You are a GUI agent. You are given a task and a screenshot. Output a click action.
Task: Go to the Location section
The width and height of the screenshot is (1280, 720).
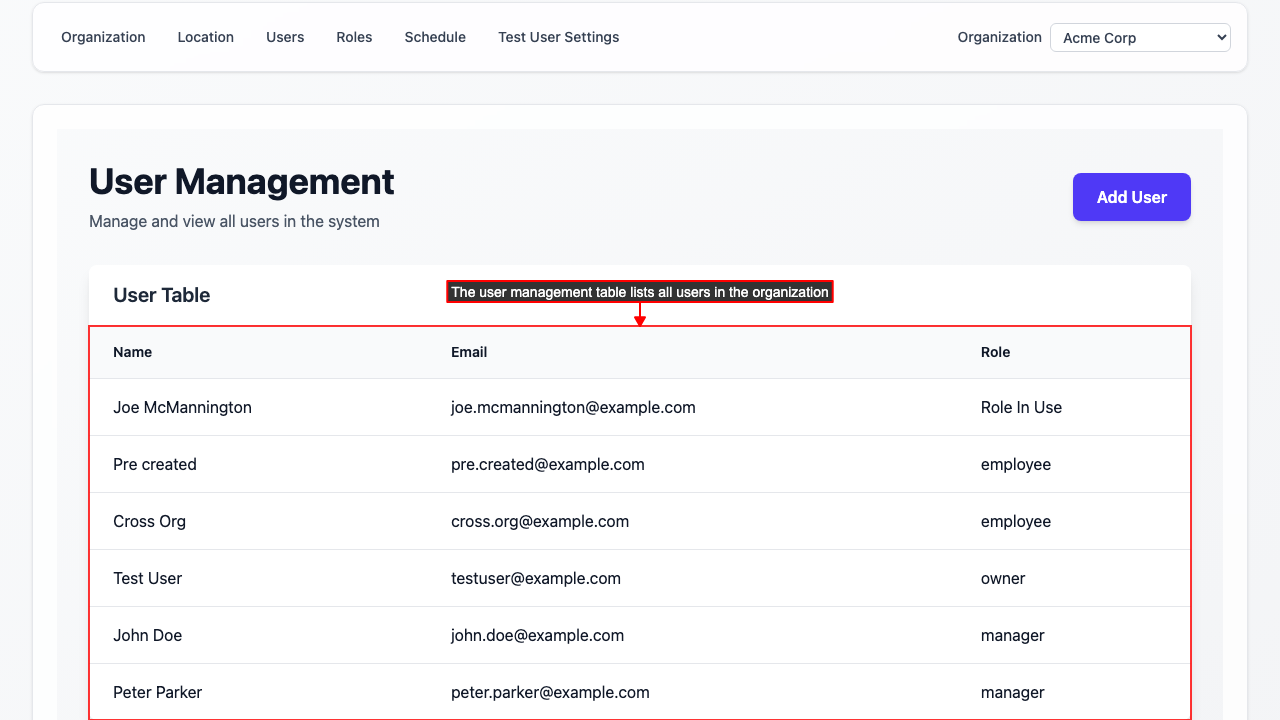pos(205,37)
